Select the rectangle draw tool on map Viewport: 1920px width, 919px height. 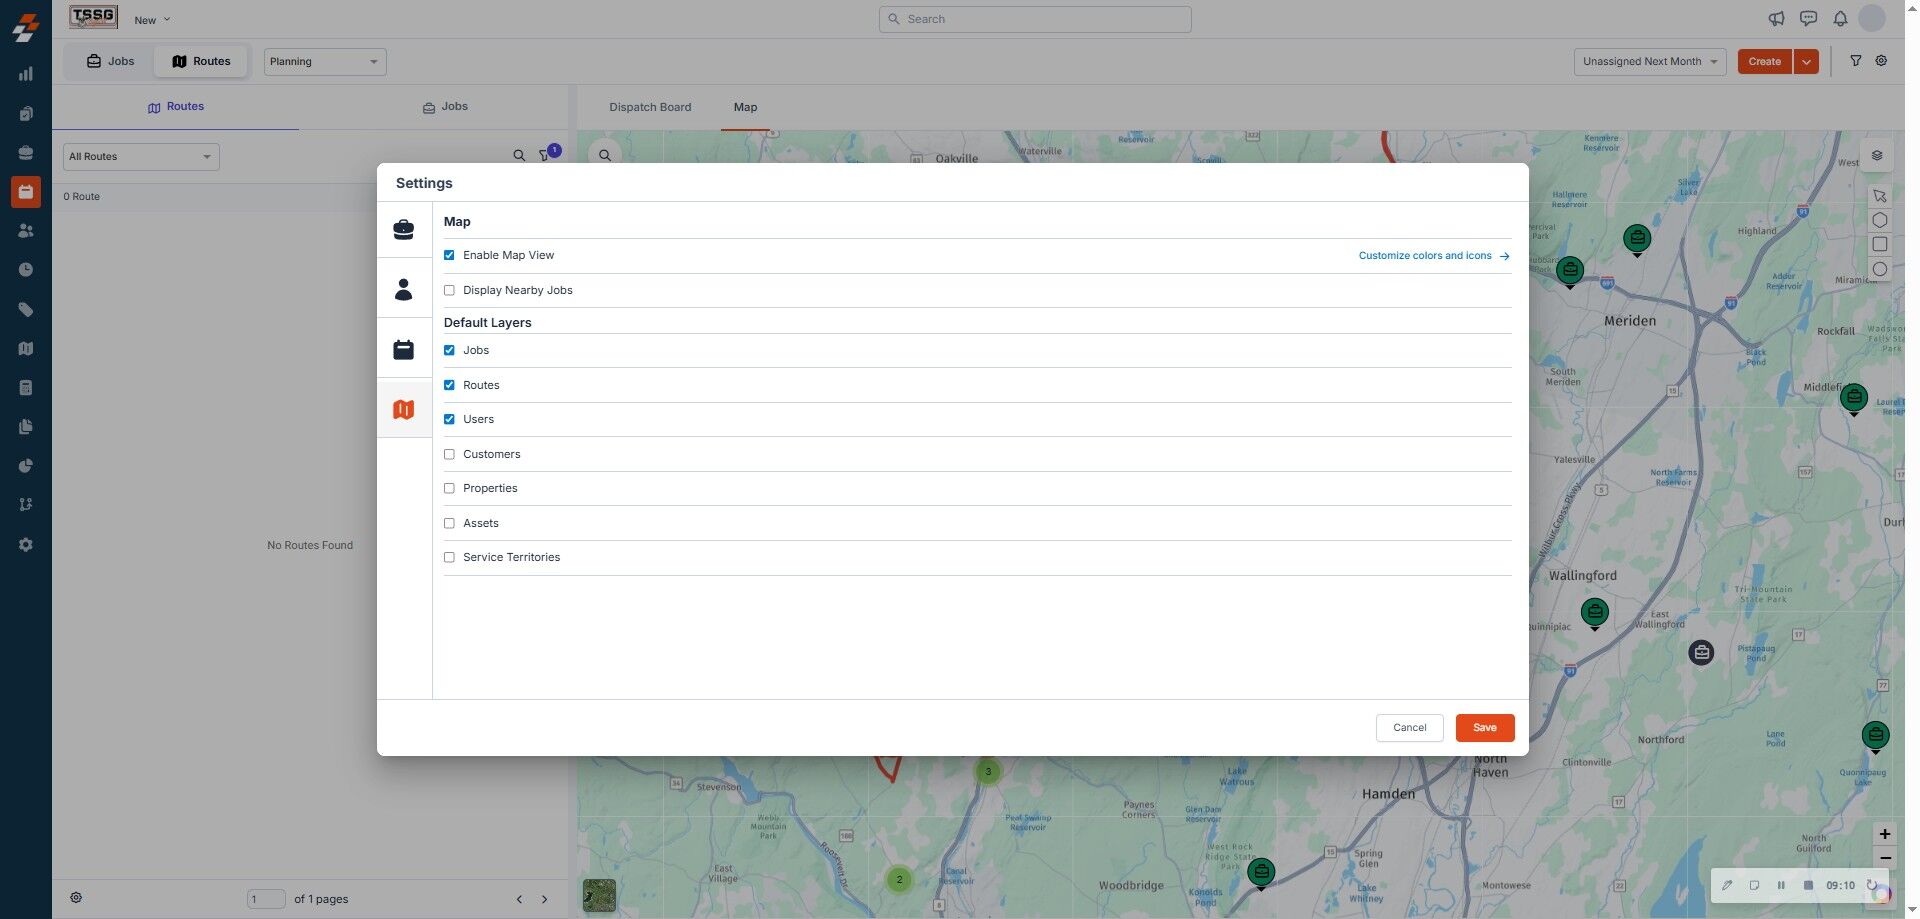1880,244
